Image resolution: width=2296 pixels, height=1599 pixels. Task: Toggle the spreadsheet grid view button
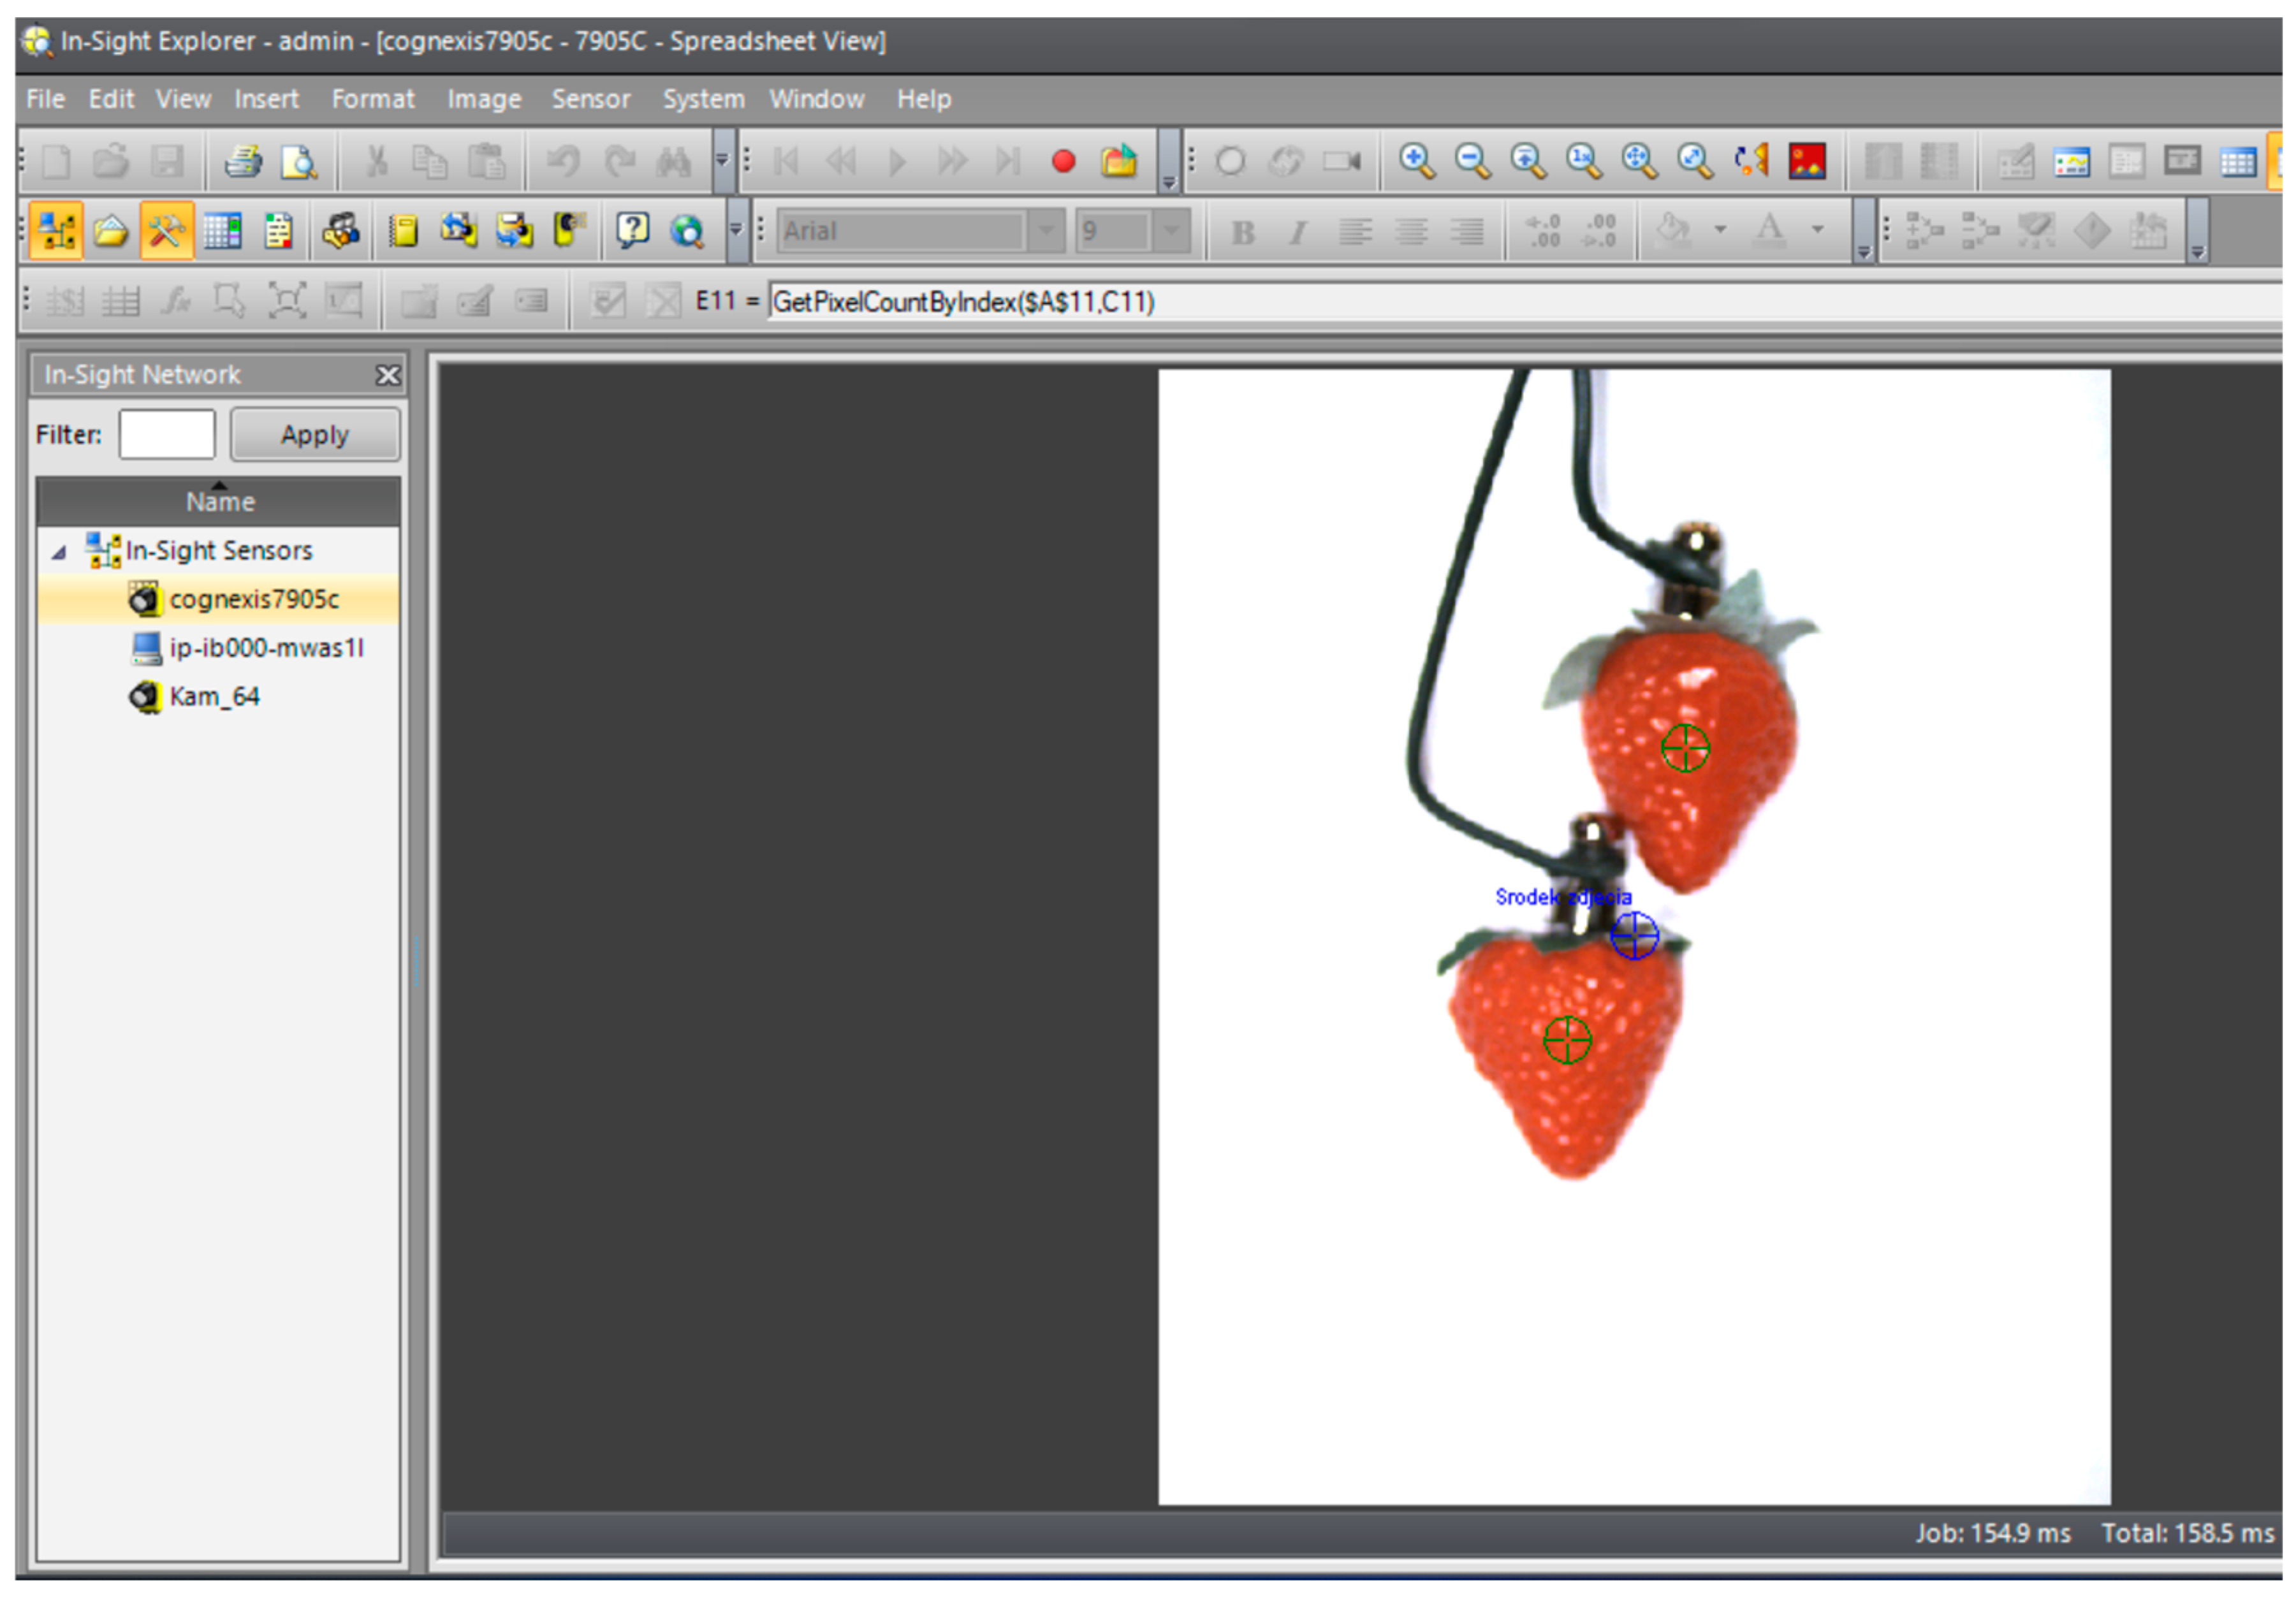coord(222,231)
